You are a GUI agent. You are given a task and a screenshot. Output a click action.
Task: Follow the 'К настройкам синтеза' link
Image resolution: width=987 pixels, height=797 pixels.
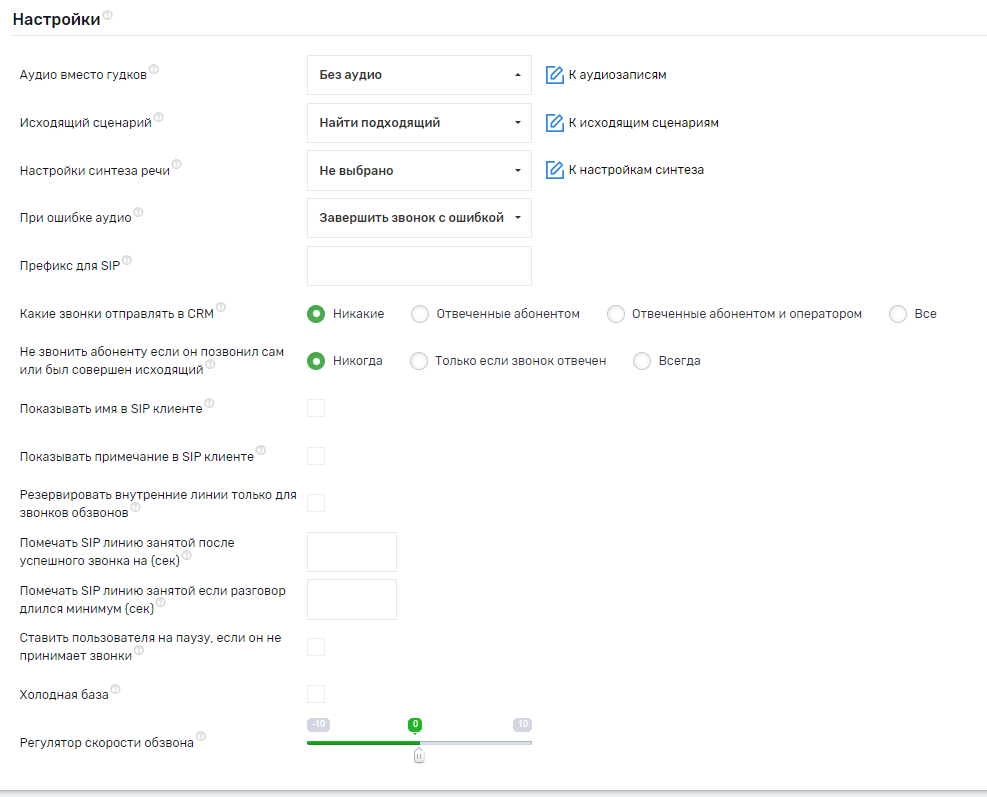636,170
